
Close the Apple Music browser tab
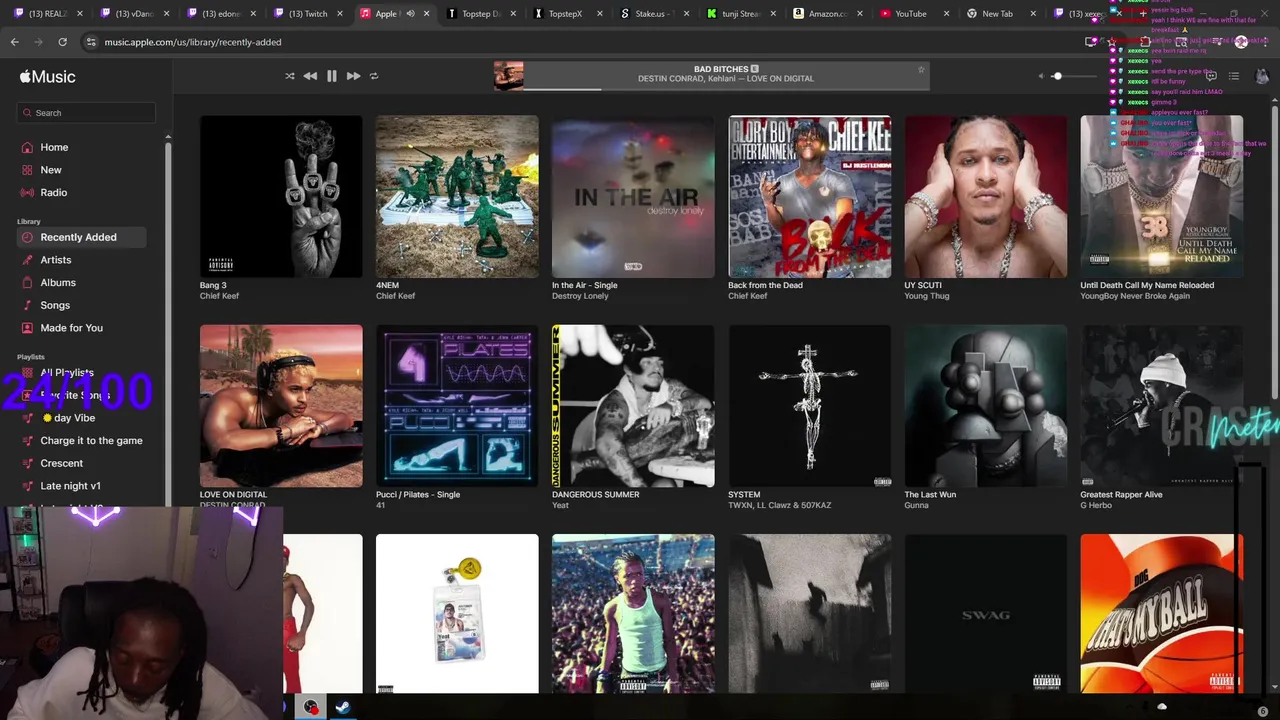point(427,14)
